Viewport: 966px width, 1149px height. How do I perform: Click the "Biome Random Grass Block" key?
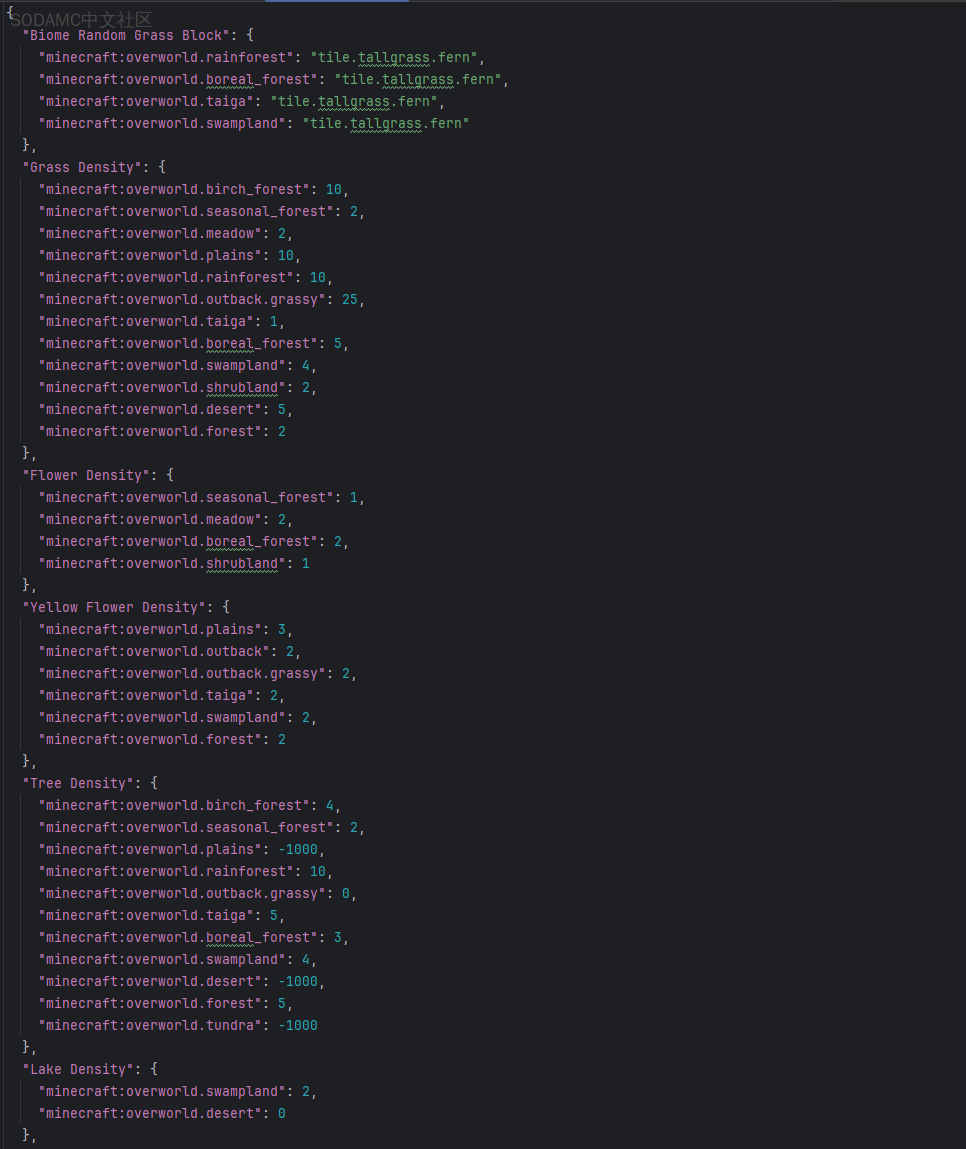click(126, 35)
